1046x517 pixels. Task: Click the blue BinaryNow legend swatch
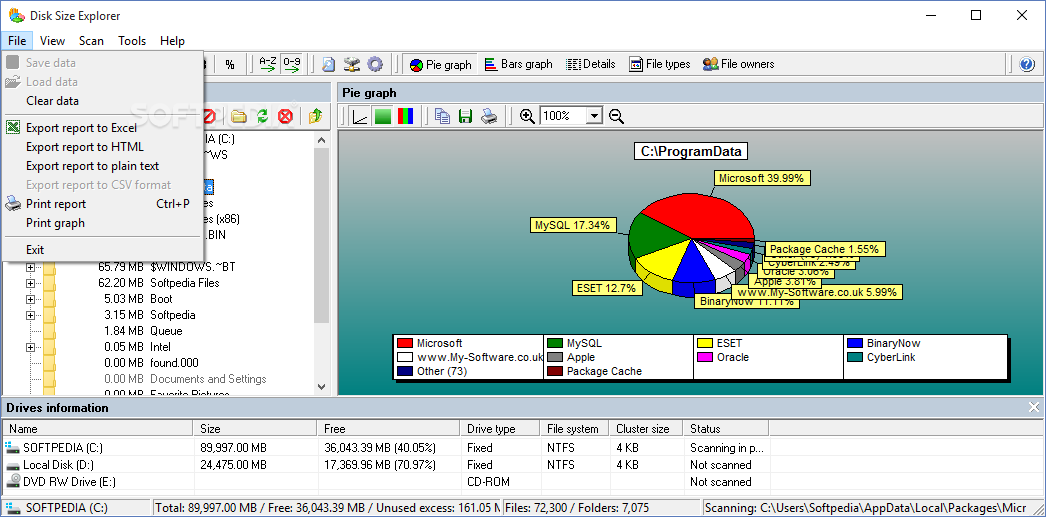coord(855,344)
